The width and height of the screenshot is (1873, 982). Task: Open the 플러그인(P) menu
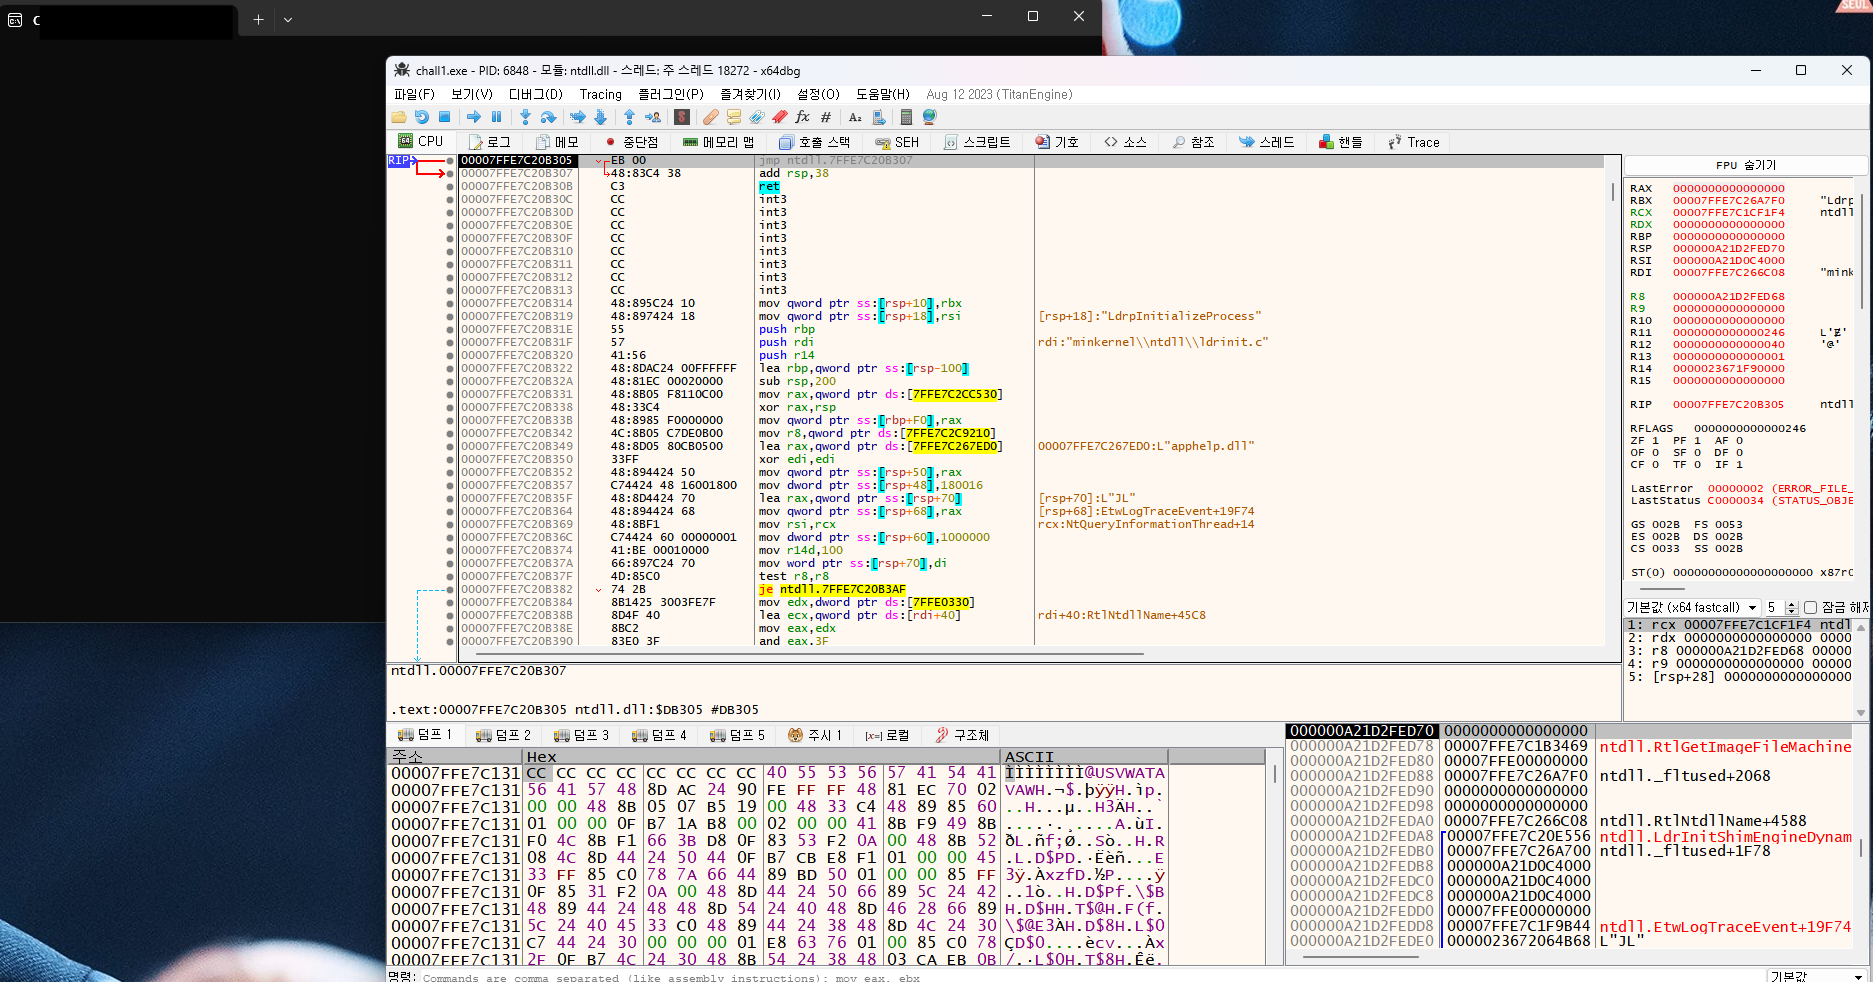coord(671,94)
